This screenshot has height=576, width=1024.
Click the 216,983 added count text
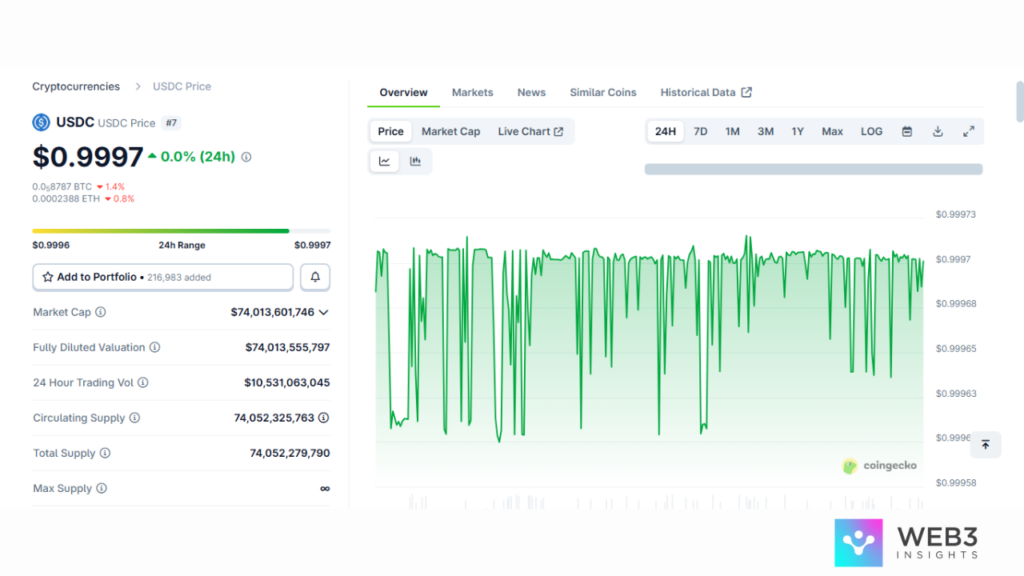pyautogui.click(x=179, y=278)
